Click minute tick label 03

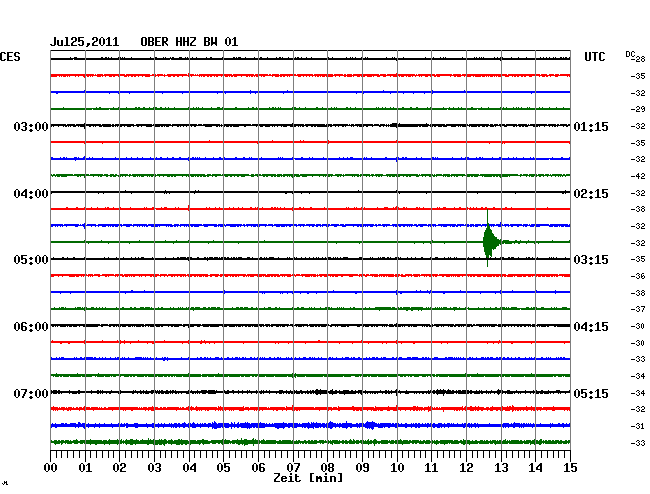pyautogui.click(x=154, y=467)
